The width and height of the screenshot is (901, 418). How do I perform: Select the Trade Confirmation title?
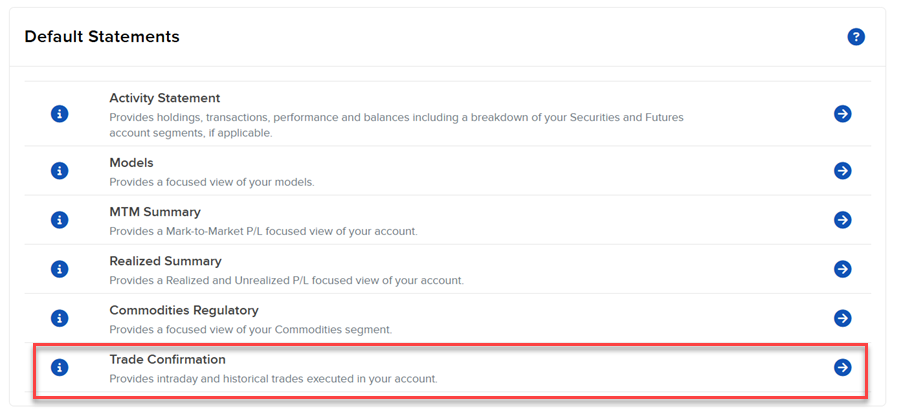pos(167,359)
